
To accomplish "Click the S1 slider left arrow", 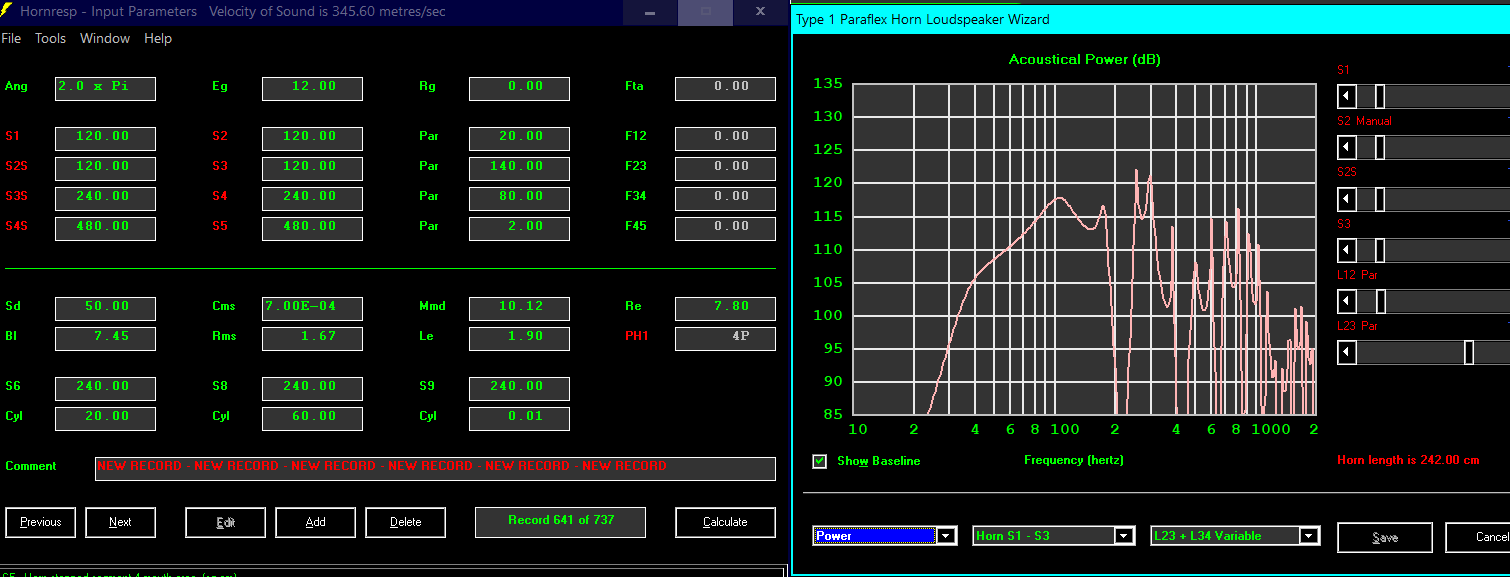I will tap(1347, 96).
